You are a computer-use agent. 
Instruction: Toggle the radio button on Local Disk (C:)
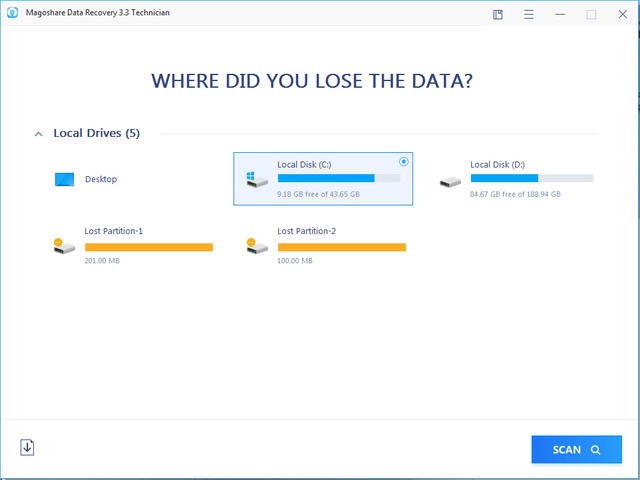tap(403, 161)
